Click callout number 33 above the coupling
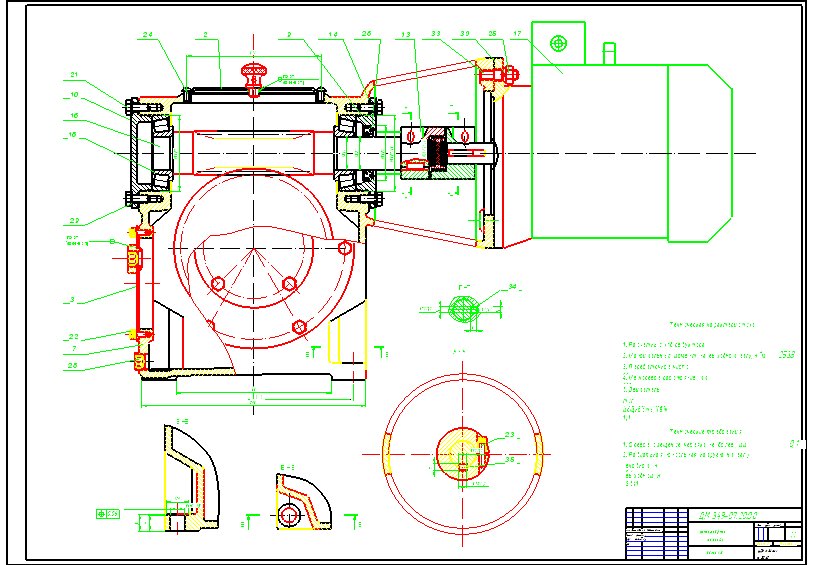 tap(436, 35)
